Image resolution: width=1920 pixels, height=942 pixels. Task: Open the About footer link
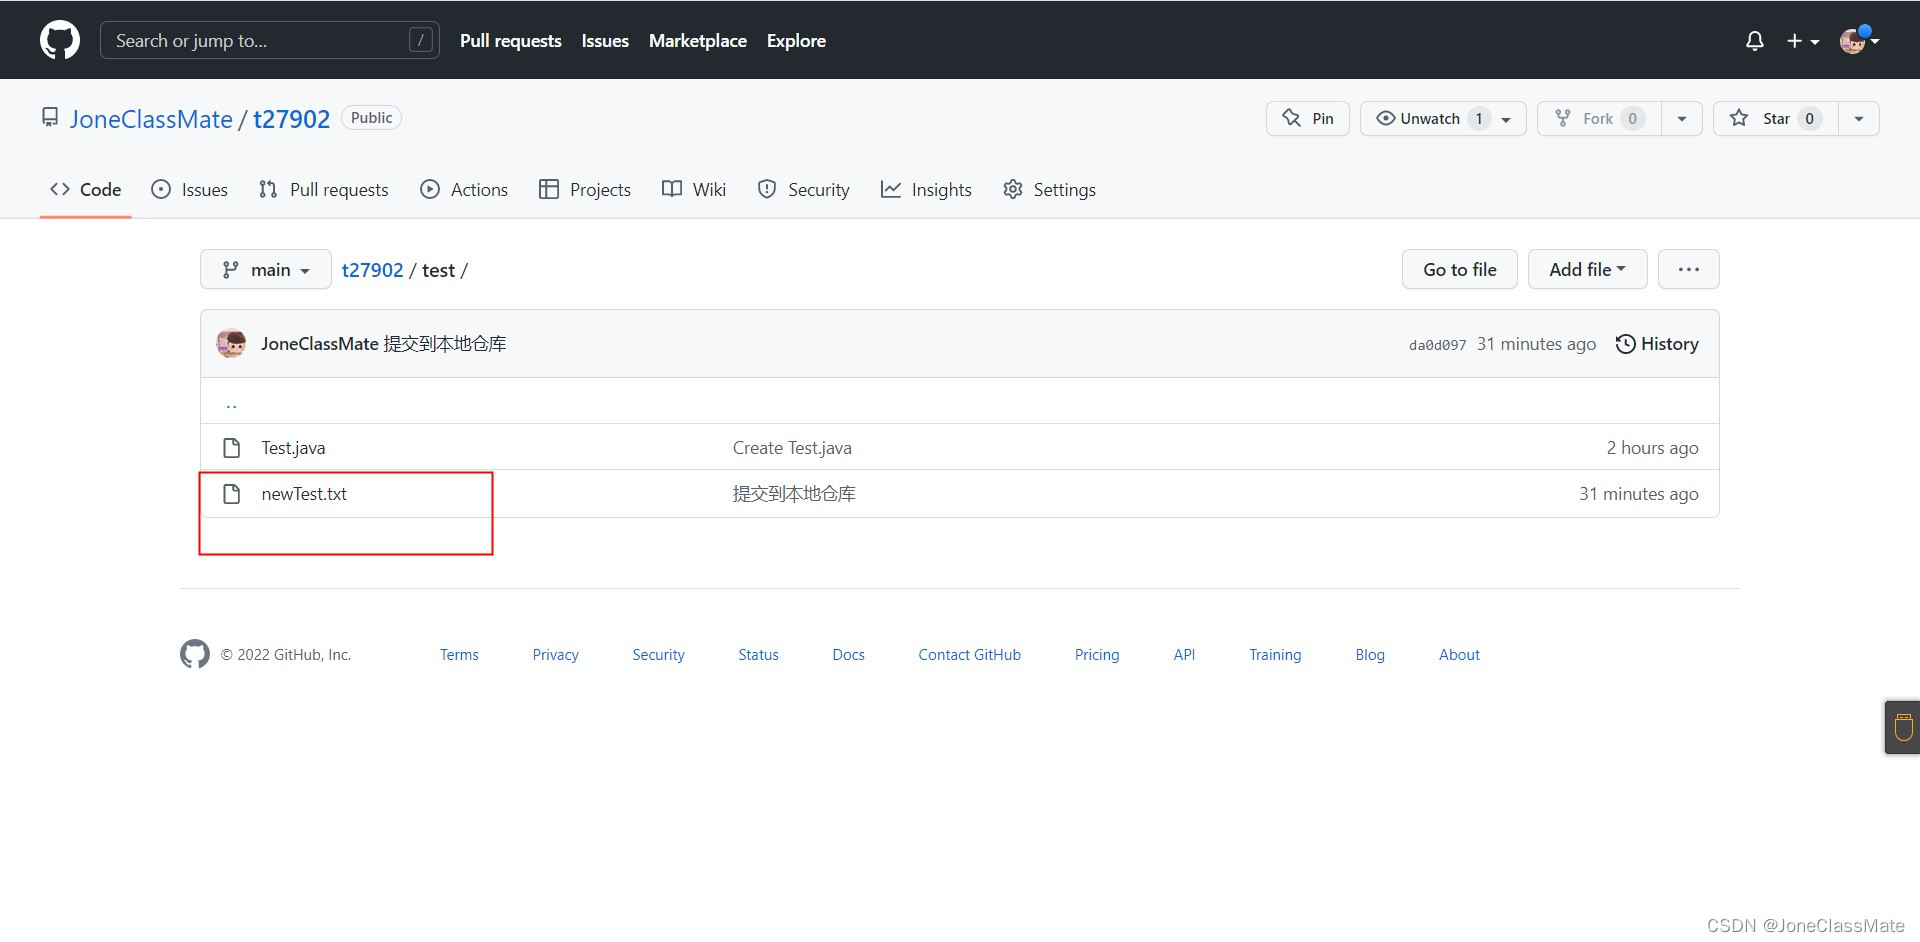pyautogui.click(x=1459, y=654)
